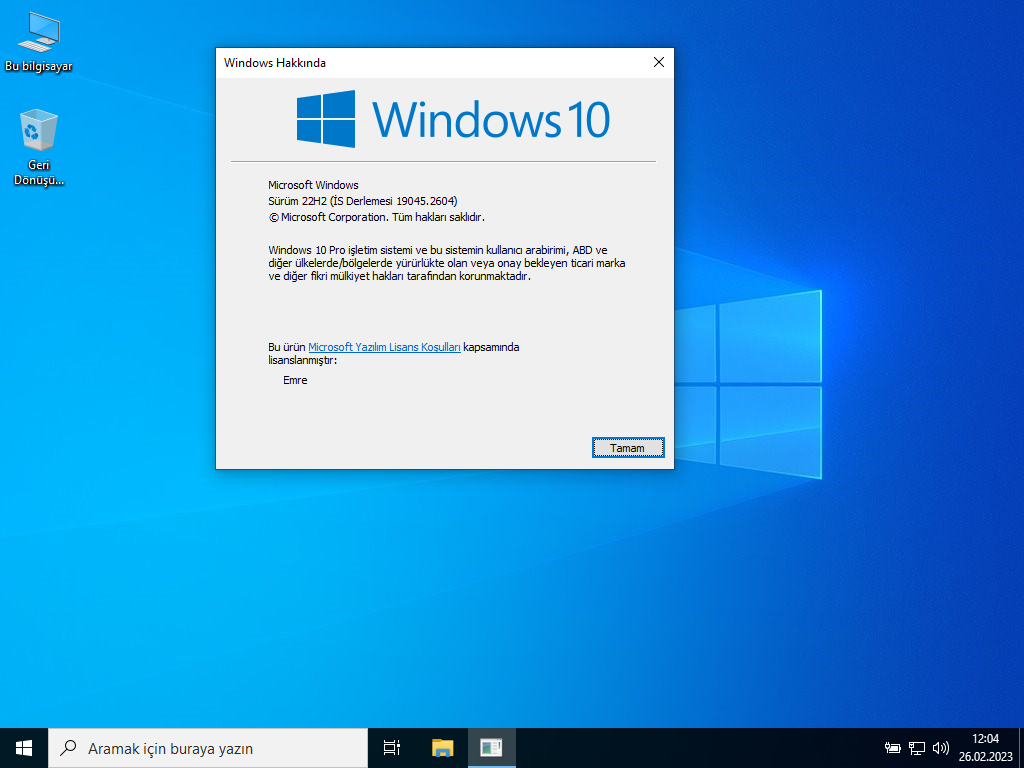Click the Tamam button
The image size is (1024, 768).
[x=628, y=448]
